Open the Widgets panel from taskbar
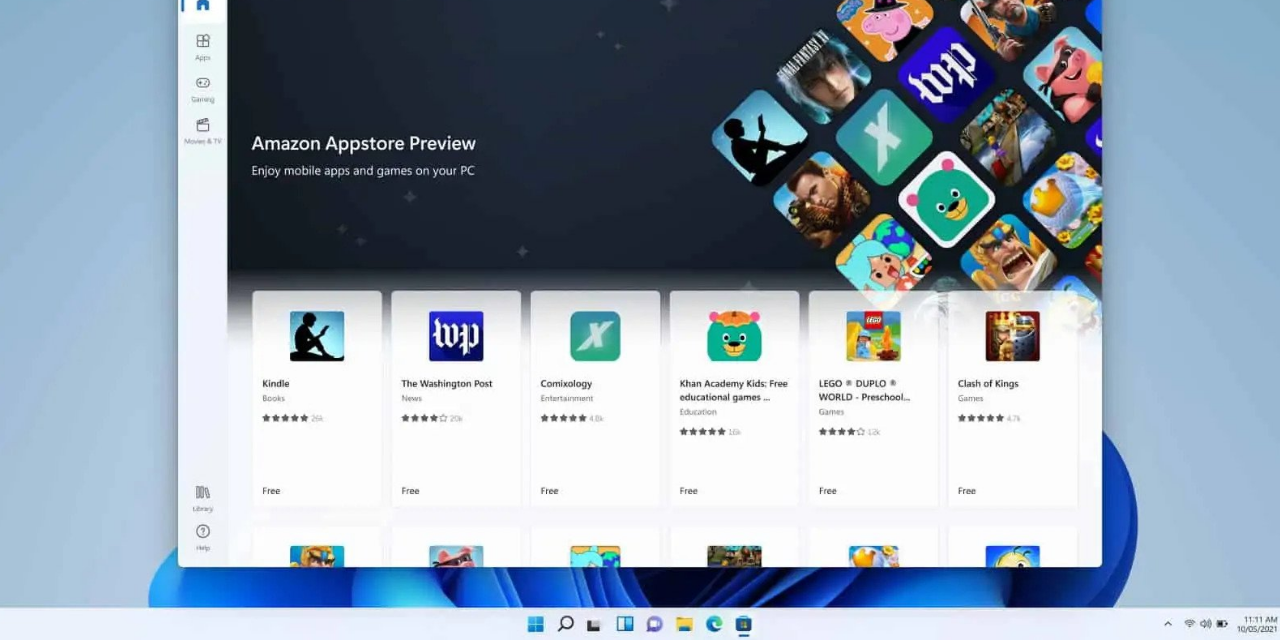Image resolution: width=1280 pixels, height=640 pixels. click(x=625, y=624)
